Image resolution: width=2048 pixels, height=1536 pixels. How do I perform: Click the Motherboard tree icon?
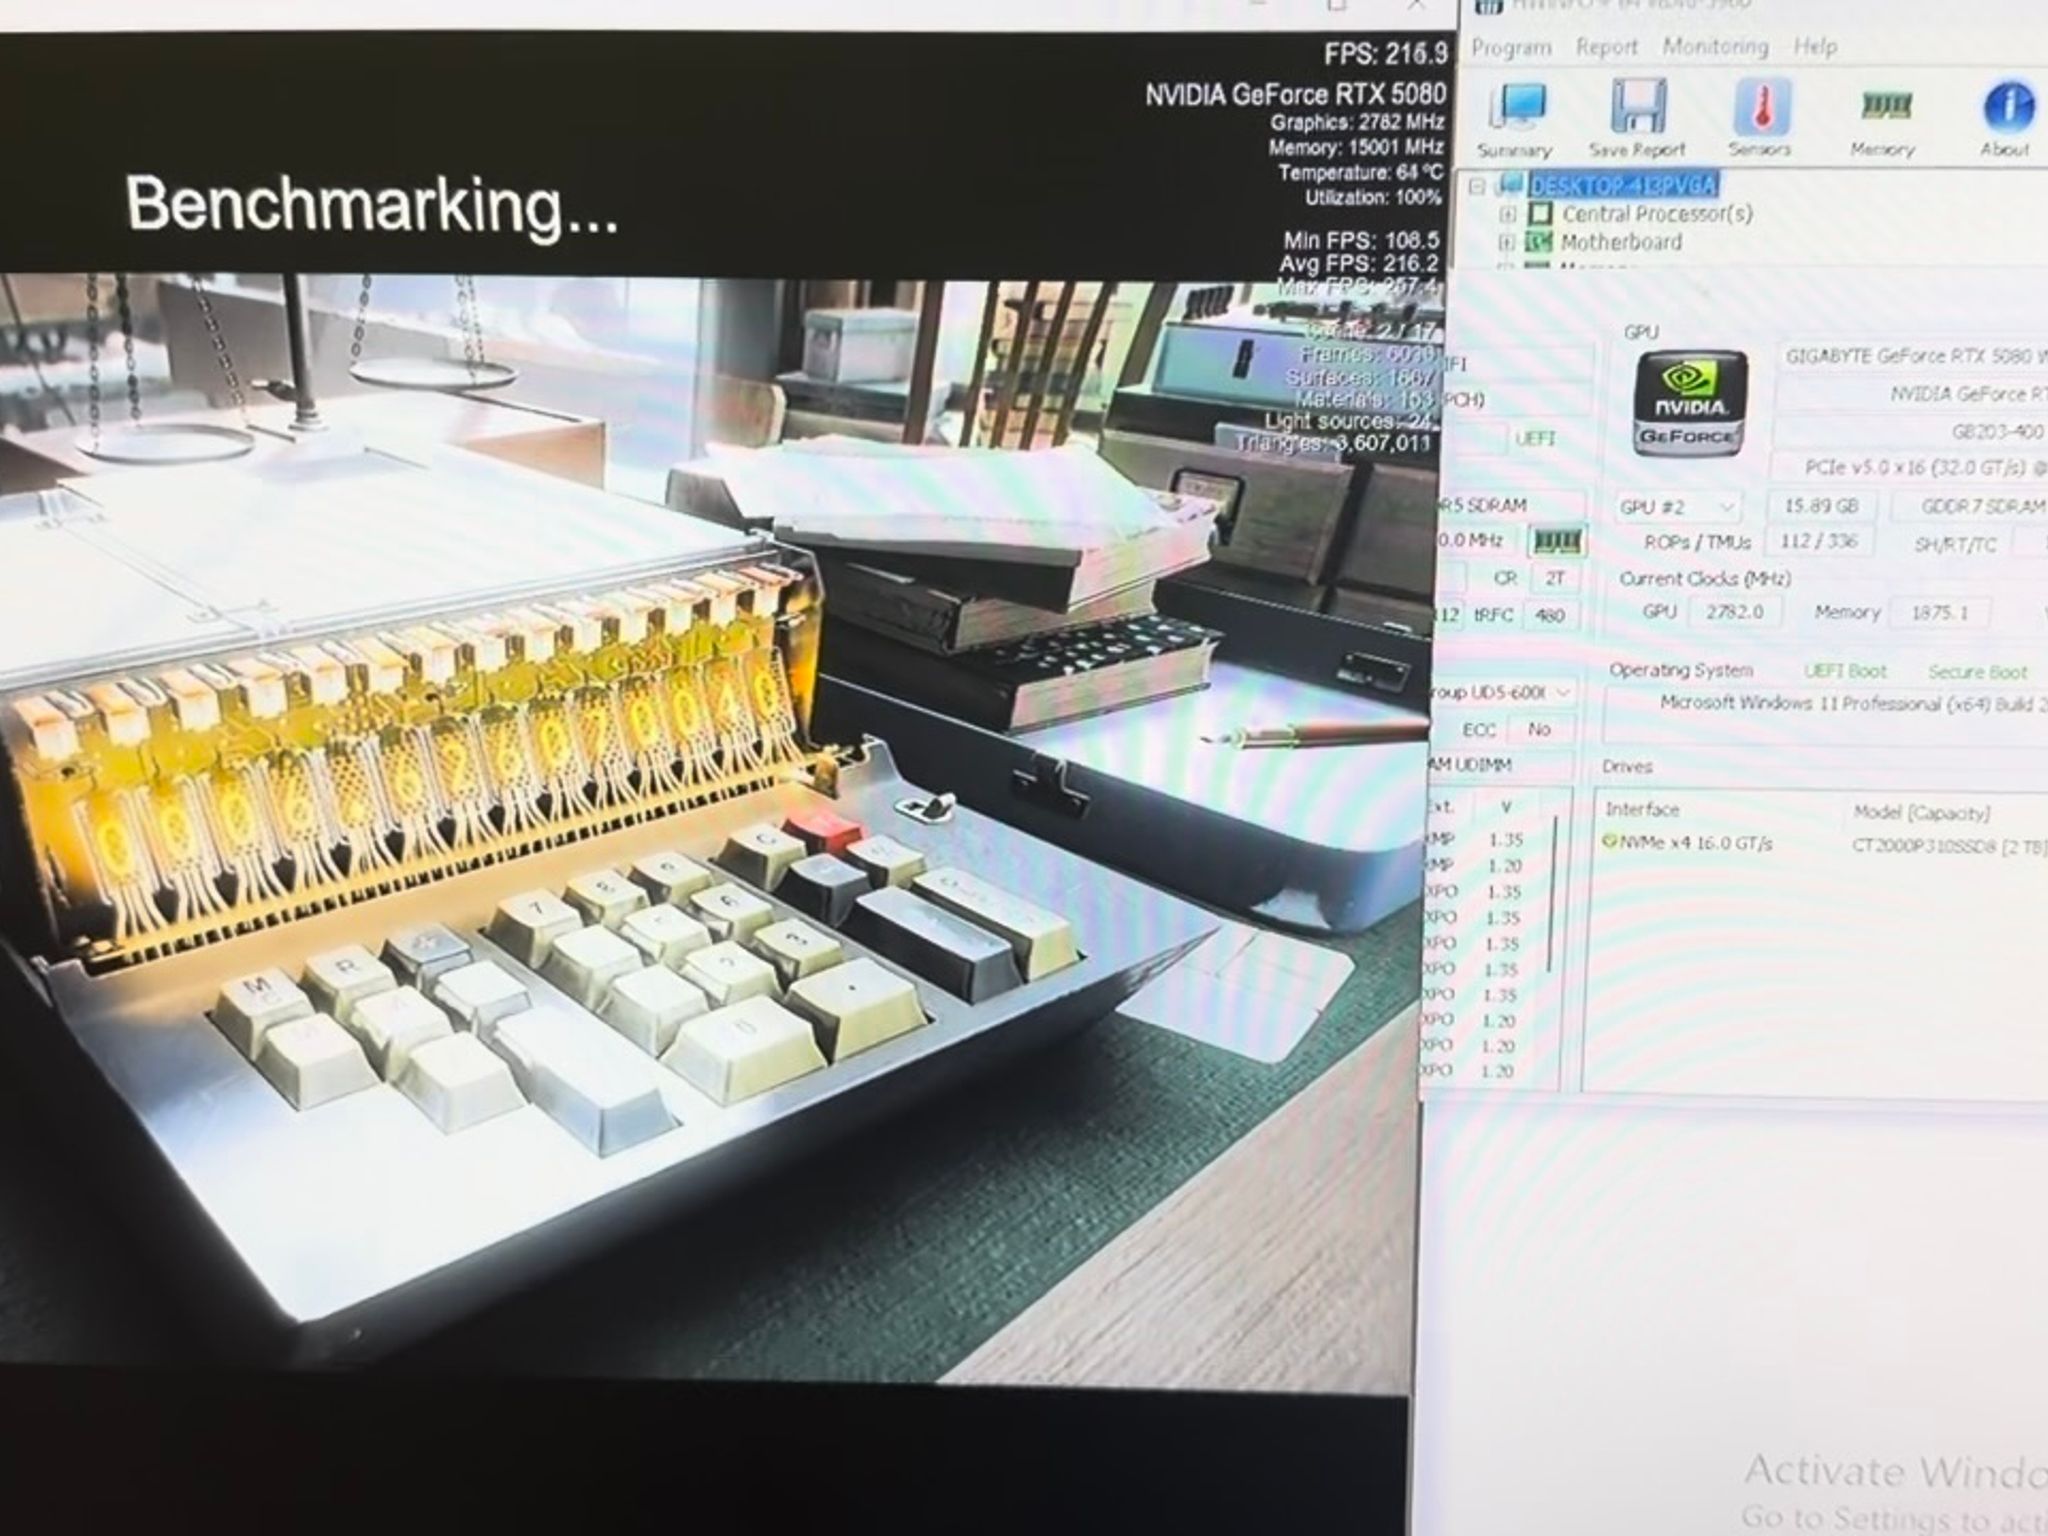(1539, 242)
